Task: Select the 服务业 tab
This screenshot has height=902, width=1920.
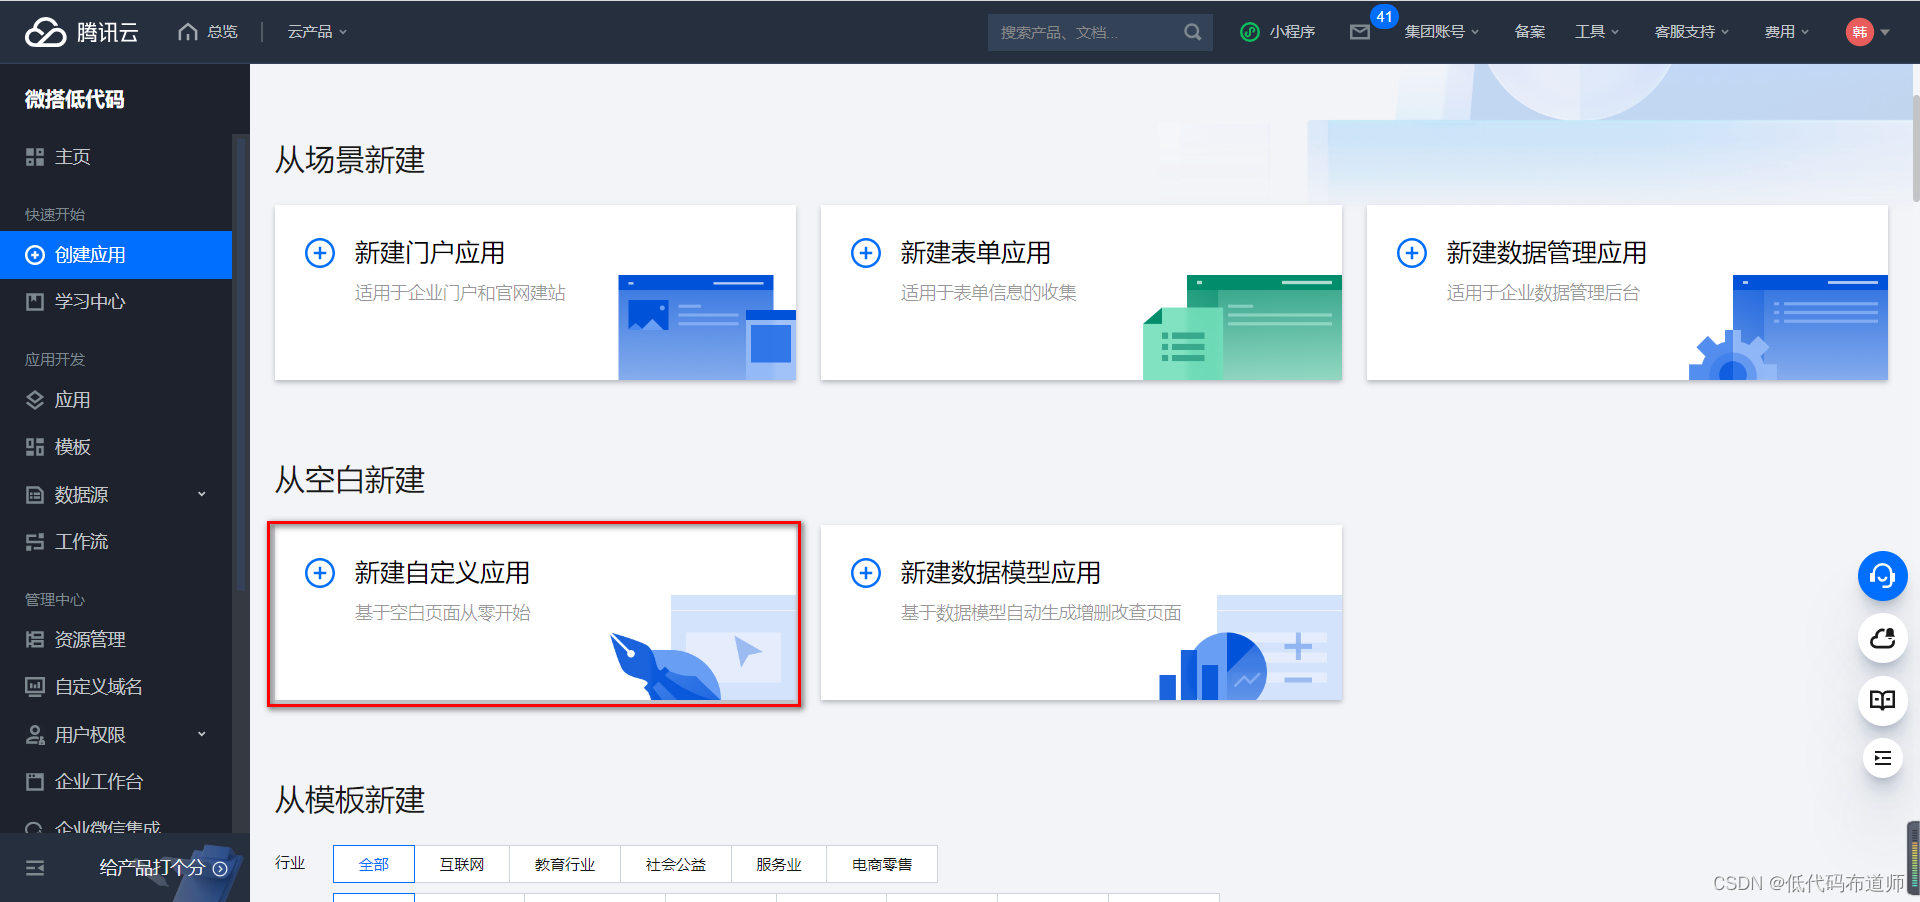Action: pos(779,864)
